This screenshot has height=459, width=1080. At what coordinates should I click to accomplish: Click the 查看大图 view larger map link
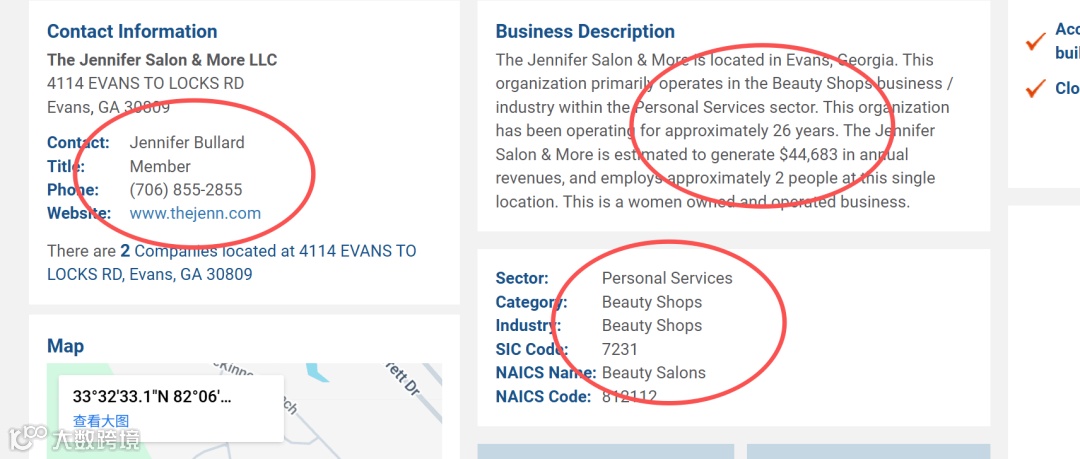click(101, 420)
